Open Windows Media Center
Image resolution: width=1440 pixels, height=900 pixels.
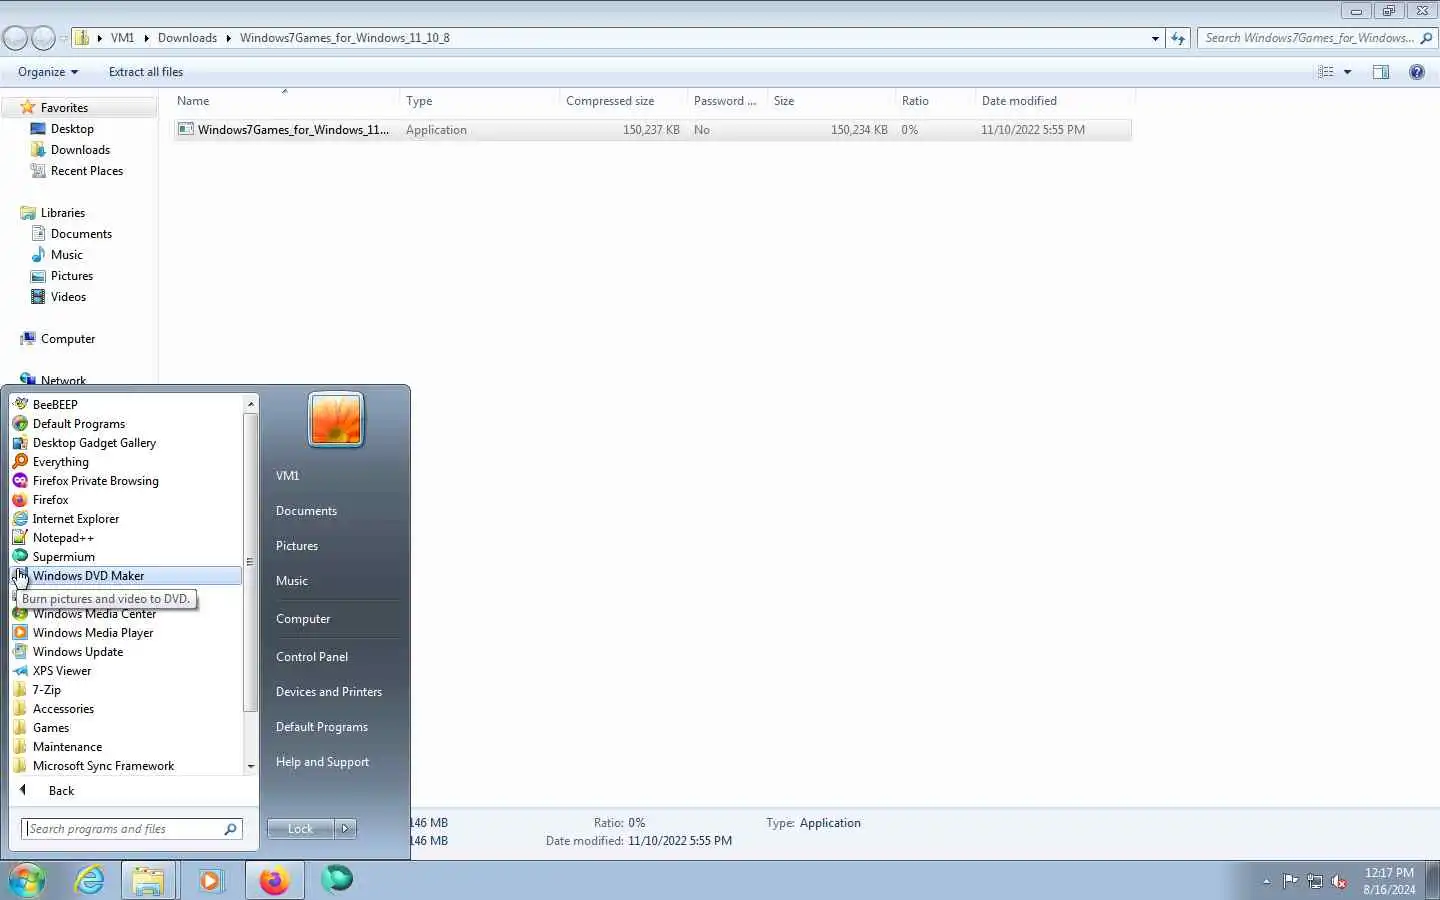click(94, 614)
